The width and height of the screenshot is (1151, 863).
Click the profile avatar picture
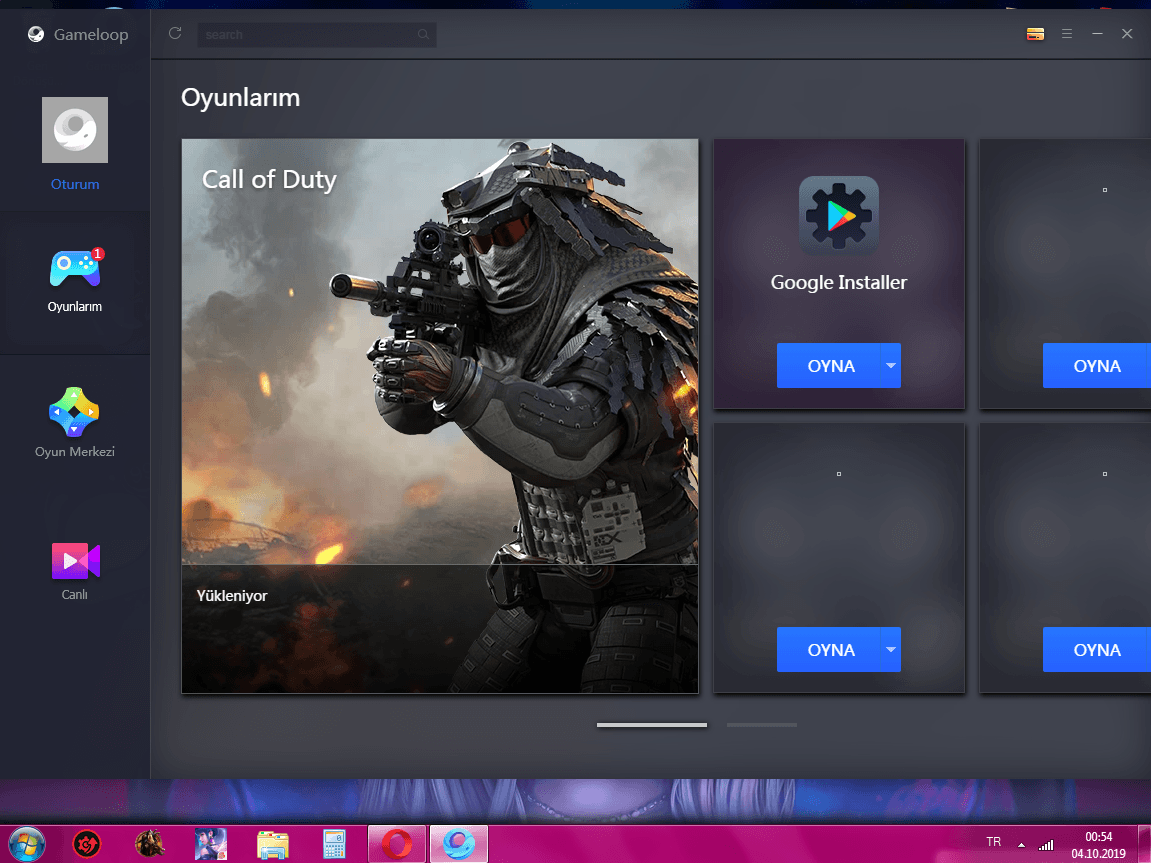pos(75,130)
